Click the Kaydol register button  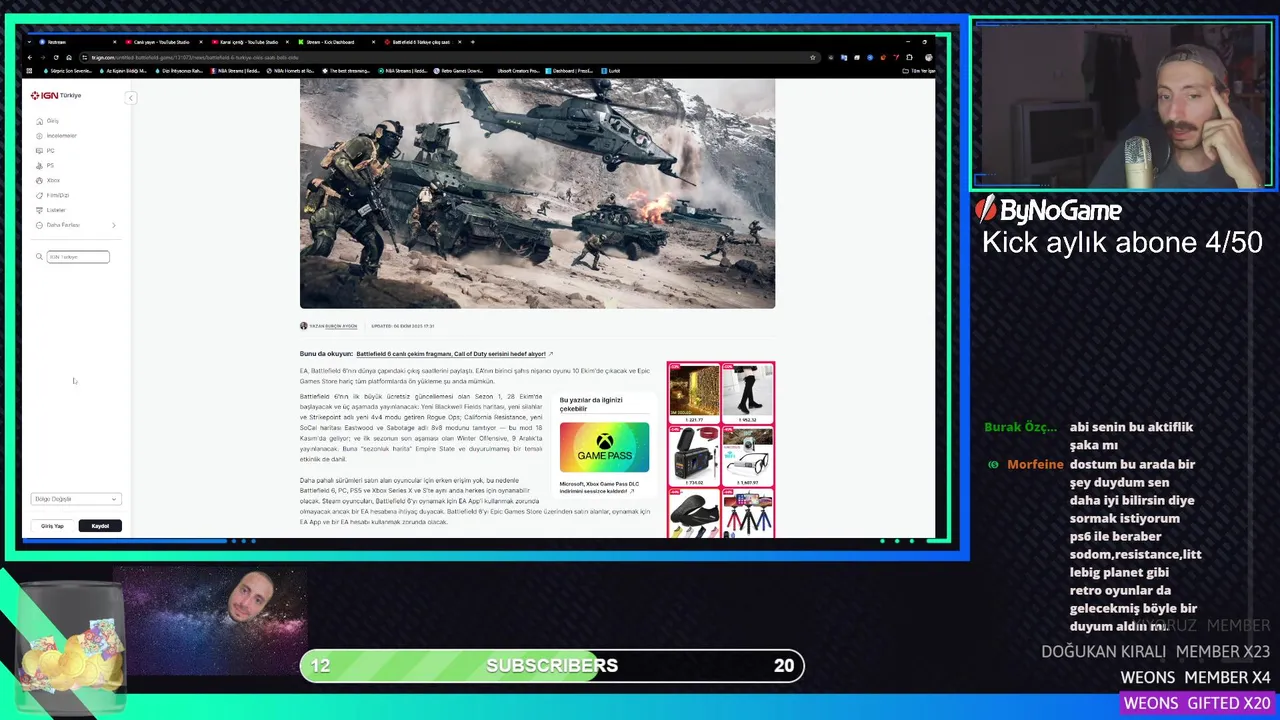(x=100, y=526)
